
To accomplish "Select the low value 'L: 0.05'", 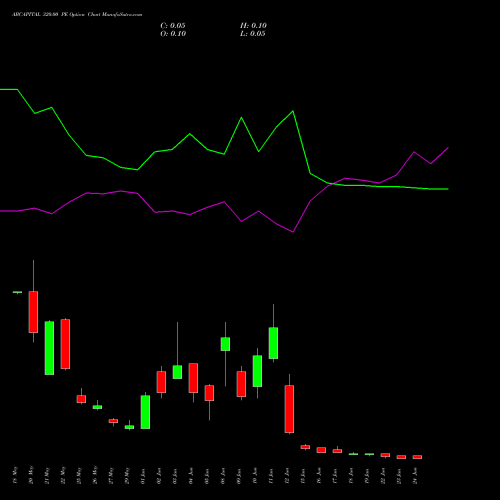I will 253,34.
